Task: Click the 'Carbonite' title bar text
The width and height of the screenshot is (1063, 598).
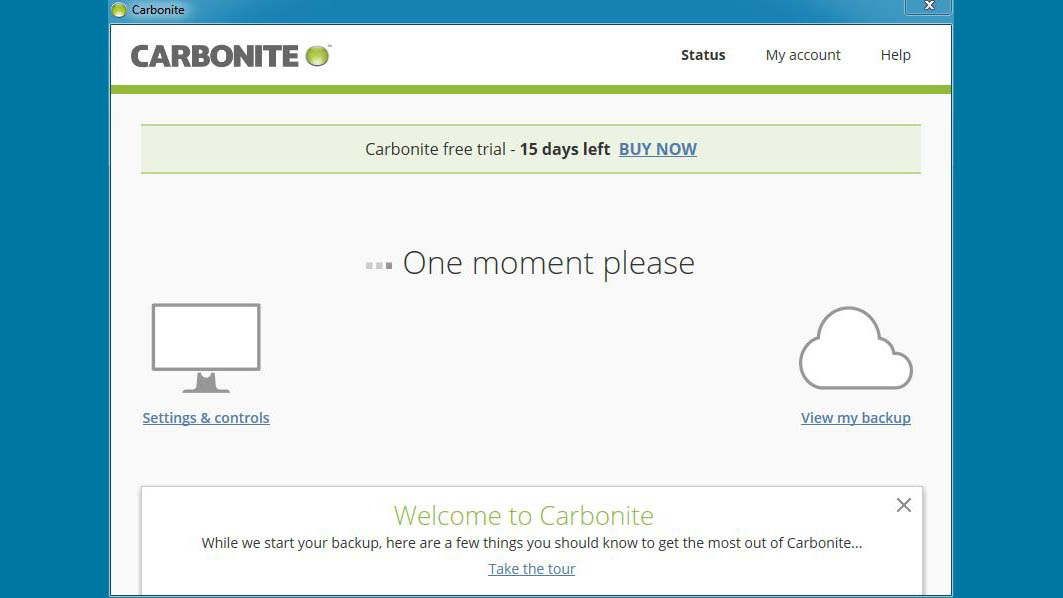Action: point(158,10)
